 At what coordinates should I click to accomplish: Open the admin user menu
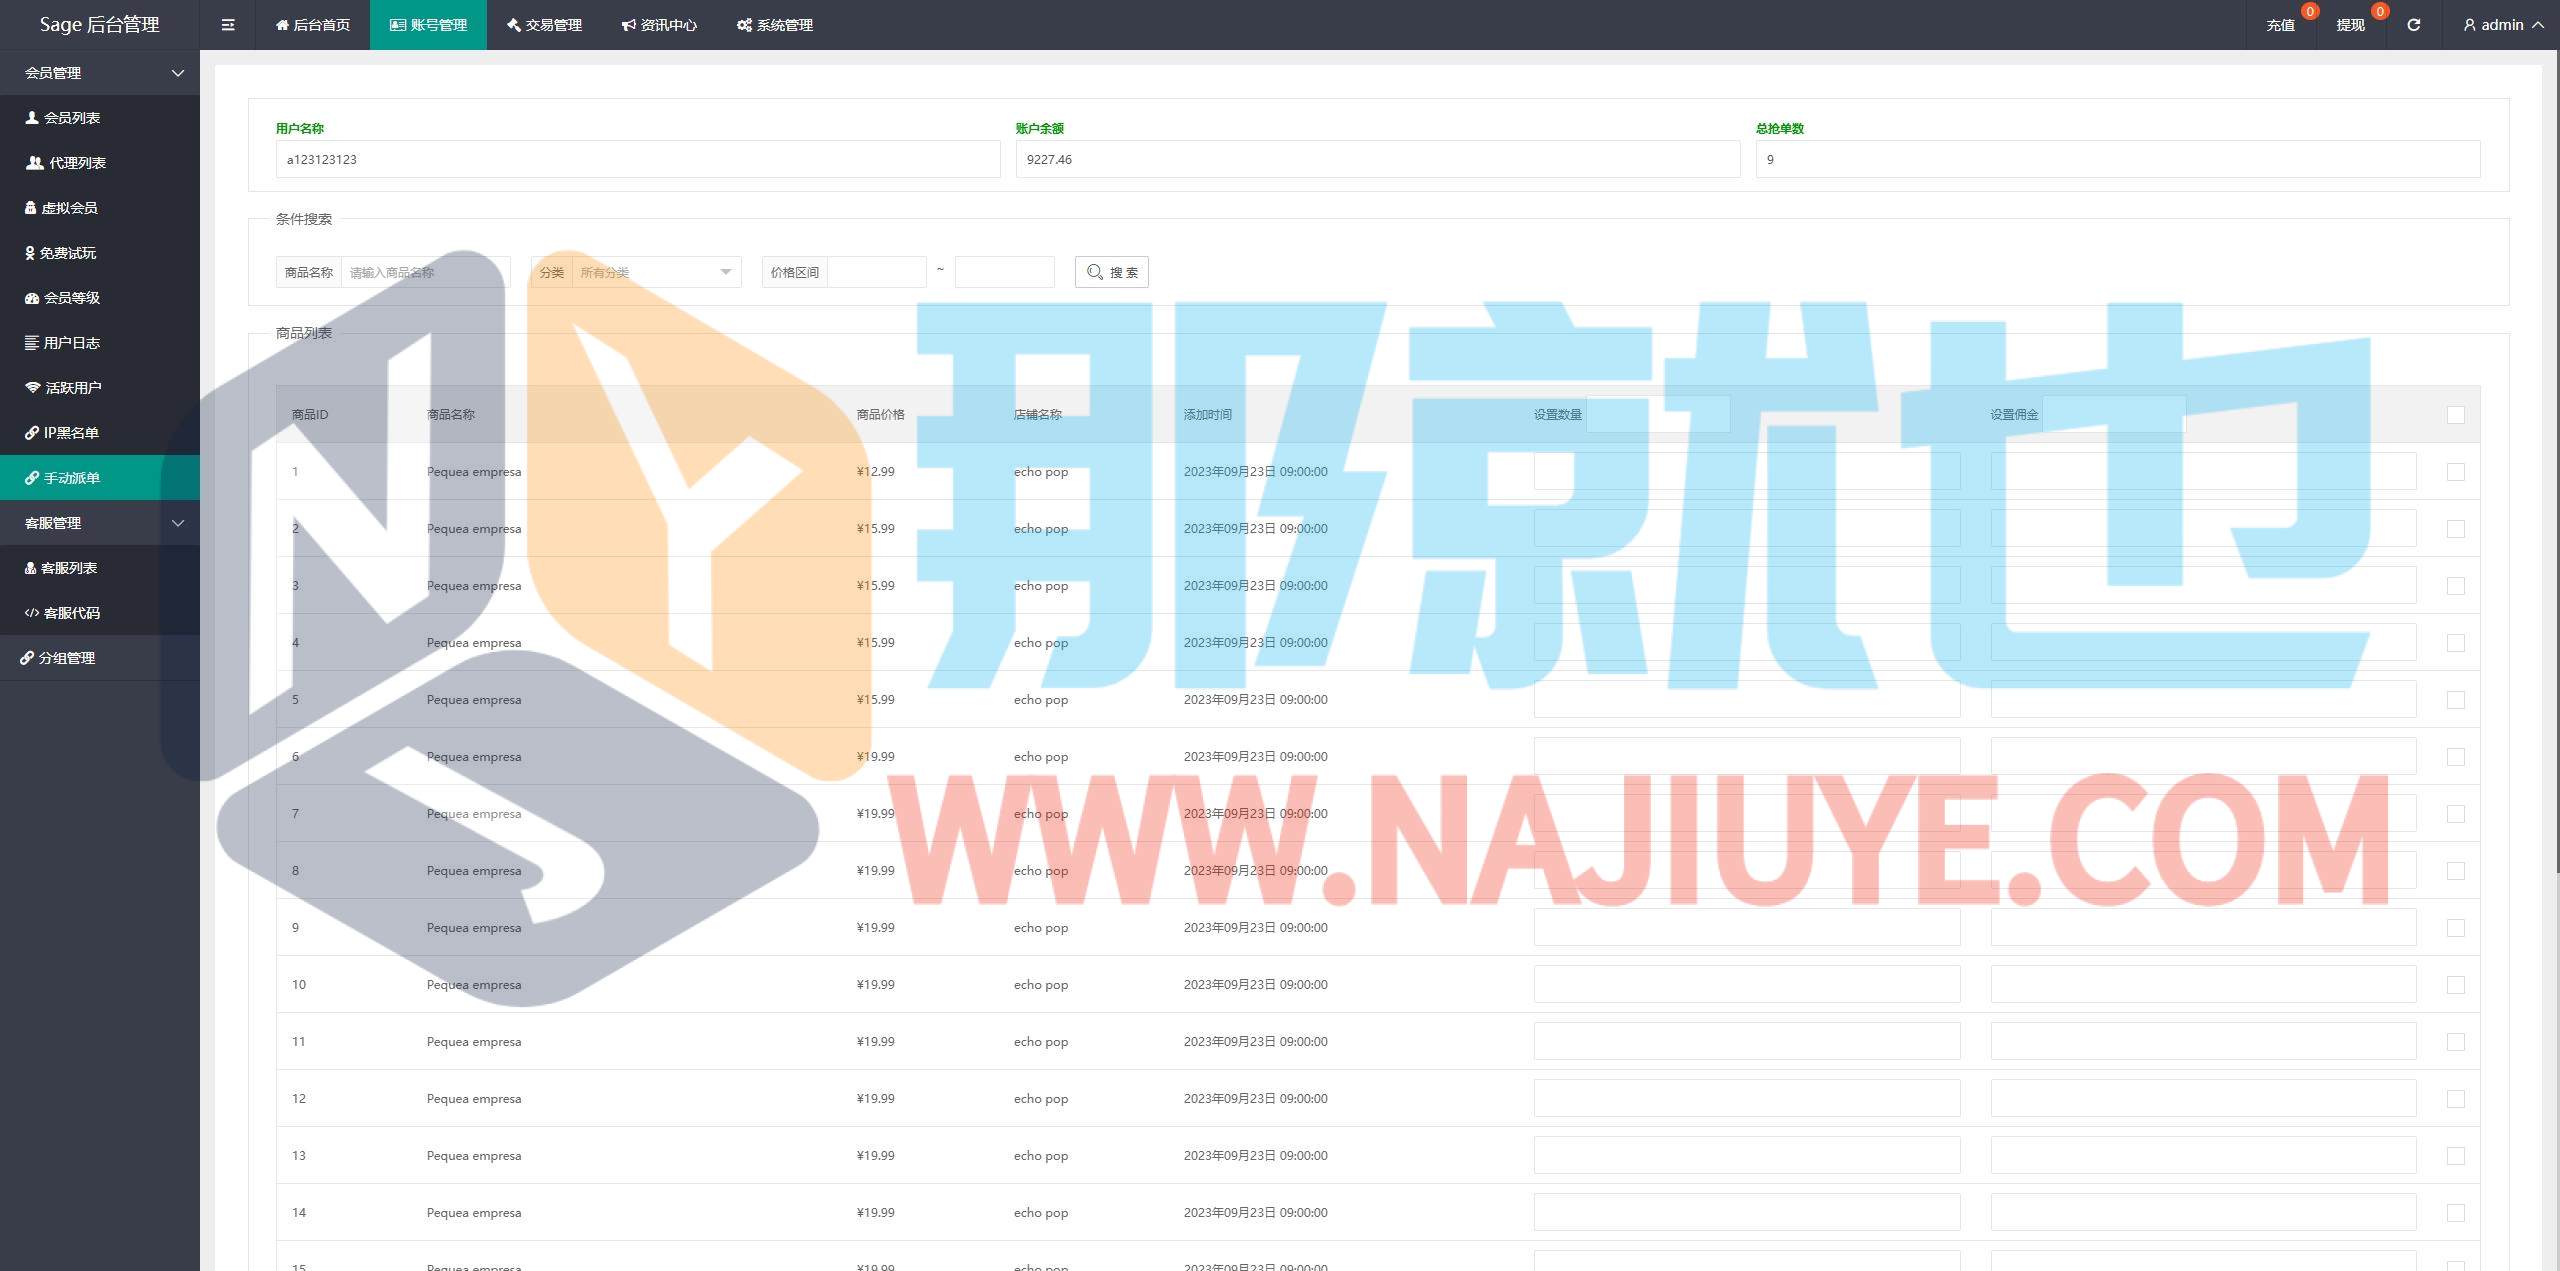[x=2503, y=25]
